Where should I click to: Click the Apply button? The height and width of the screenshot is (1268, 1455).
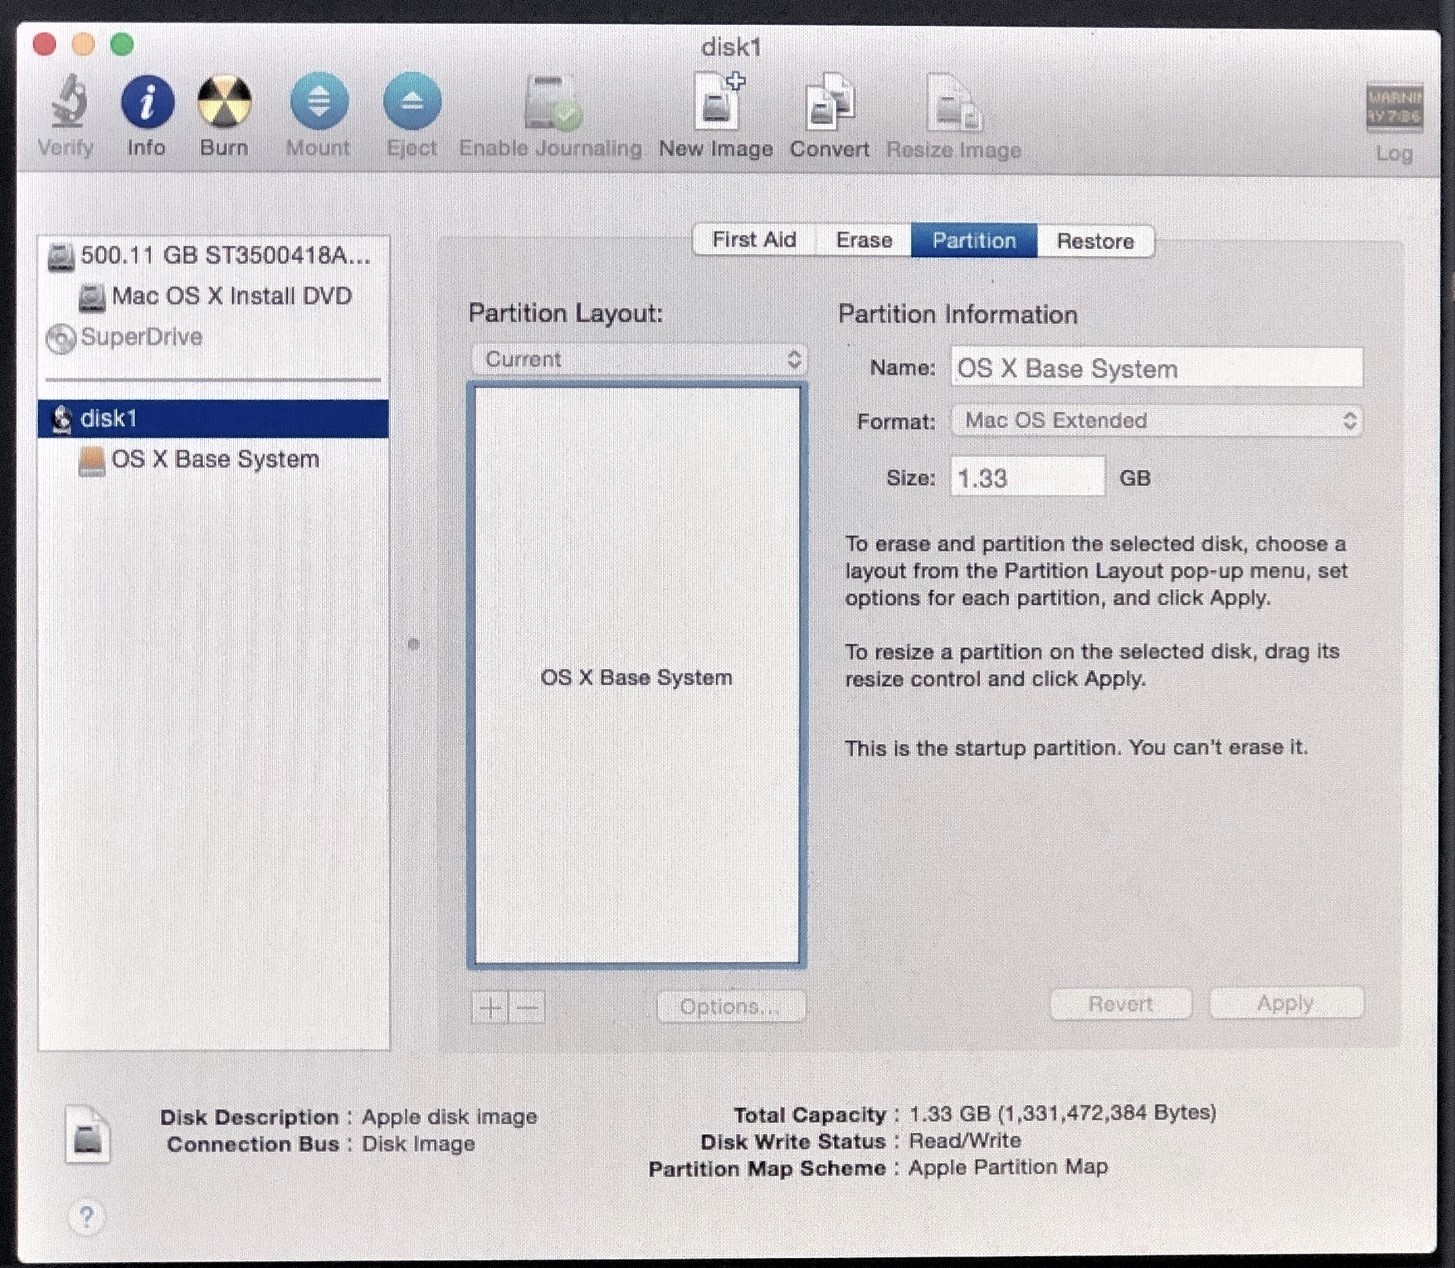(x=1286, y=1003)
